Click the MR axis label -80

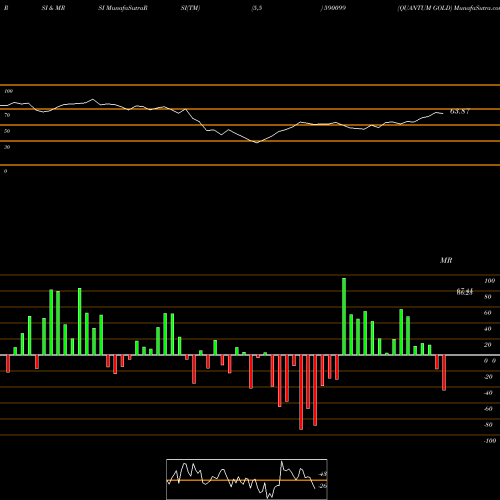pyautogui.click(x=488, y=425)
